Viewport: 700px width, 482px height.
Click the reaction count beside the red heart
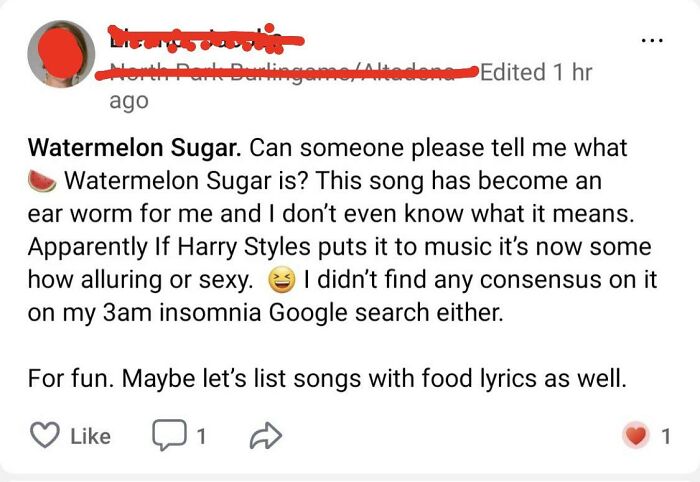666,436
